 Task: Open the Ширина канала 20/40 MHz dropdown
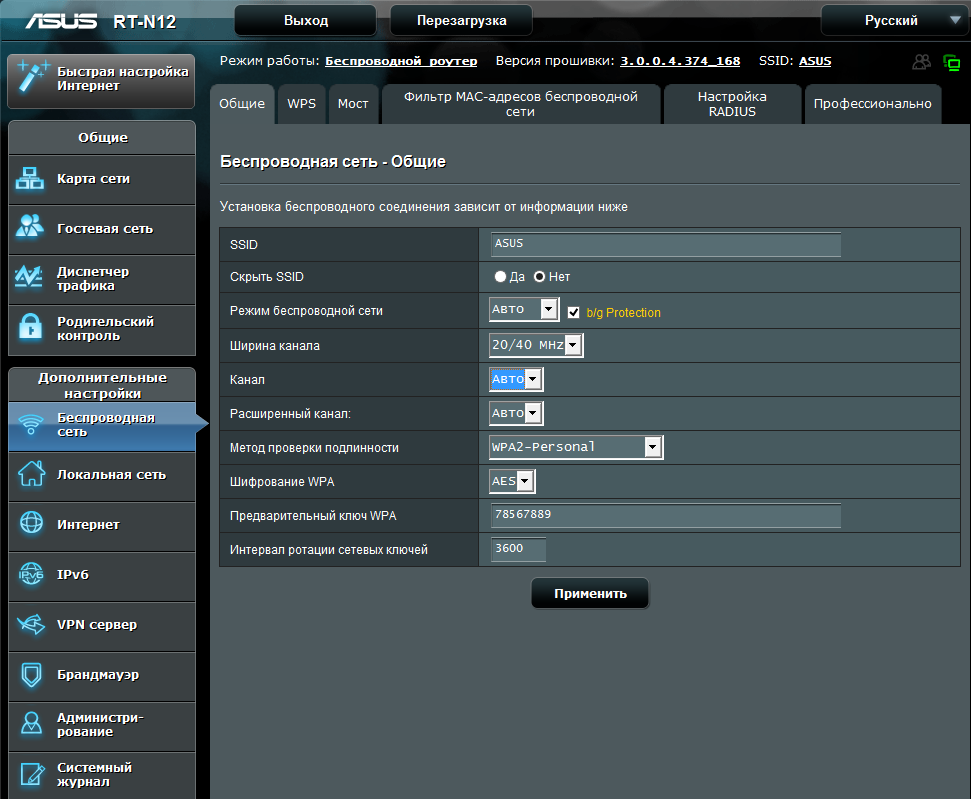536,345
